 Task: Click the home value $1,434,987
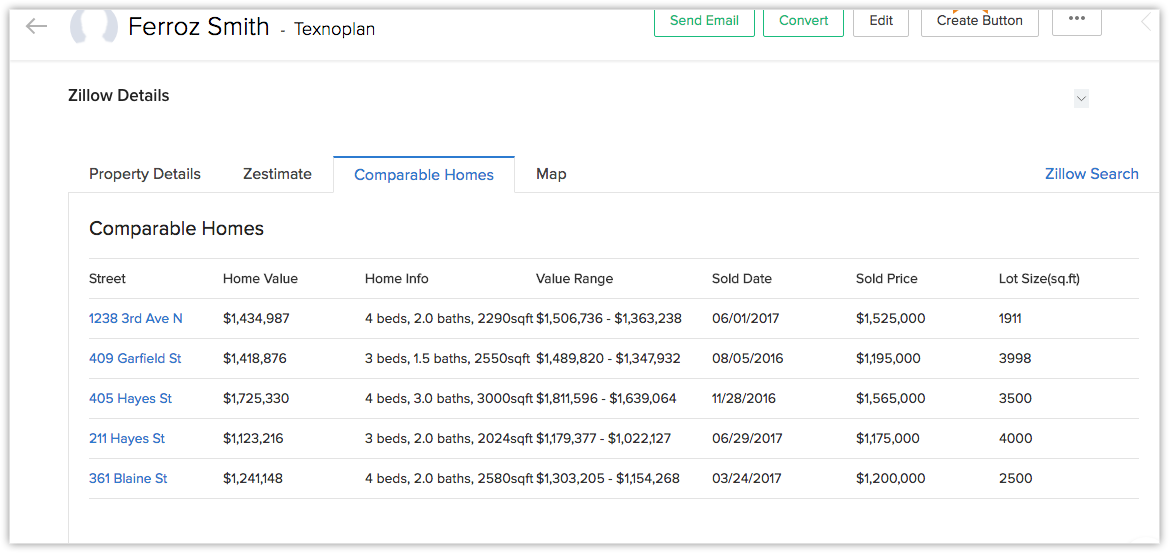(x=256, y=318)
